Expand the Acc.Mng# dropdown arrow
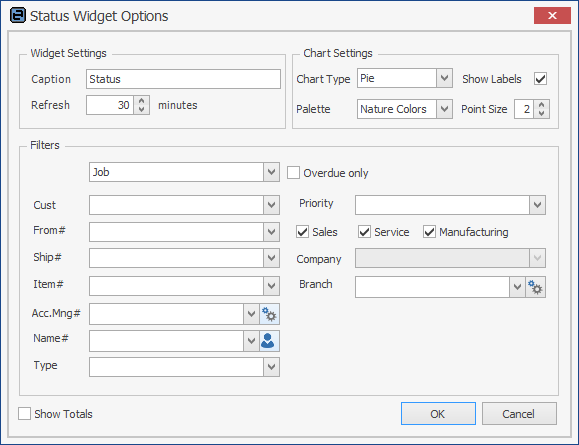This screenshot has width=579, height=445. coord(251,314)
